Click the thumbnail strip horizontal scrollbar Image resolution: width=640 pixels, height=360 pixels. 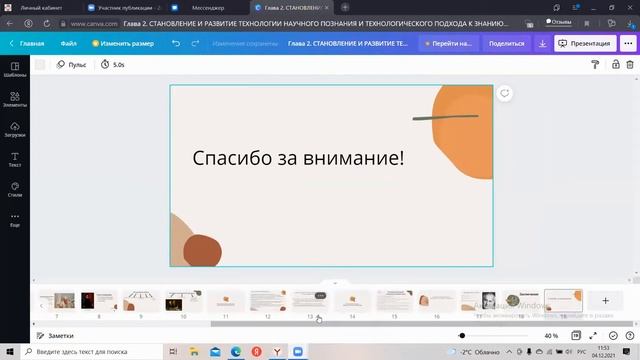pyautogui.click(x=422, y=324)
